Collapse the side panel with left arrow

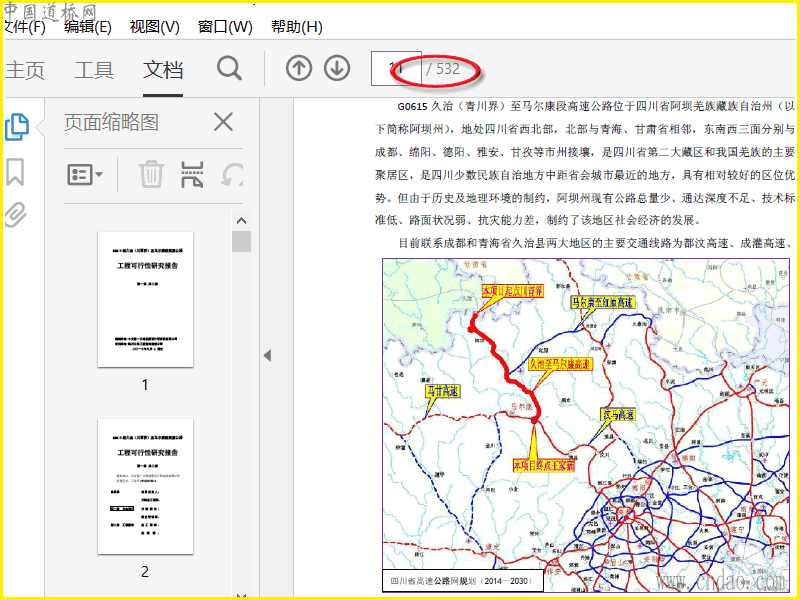point(267,356)
